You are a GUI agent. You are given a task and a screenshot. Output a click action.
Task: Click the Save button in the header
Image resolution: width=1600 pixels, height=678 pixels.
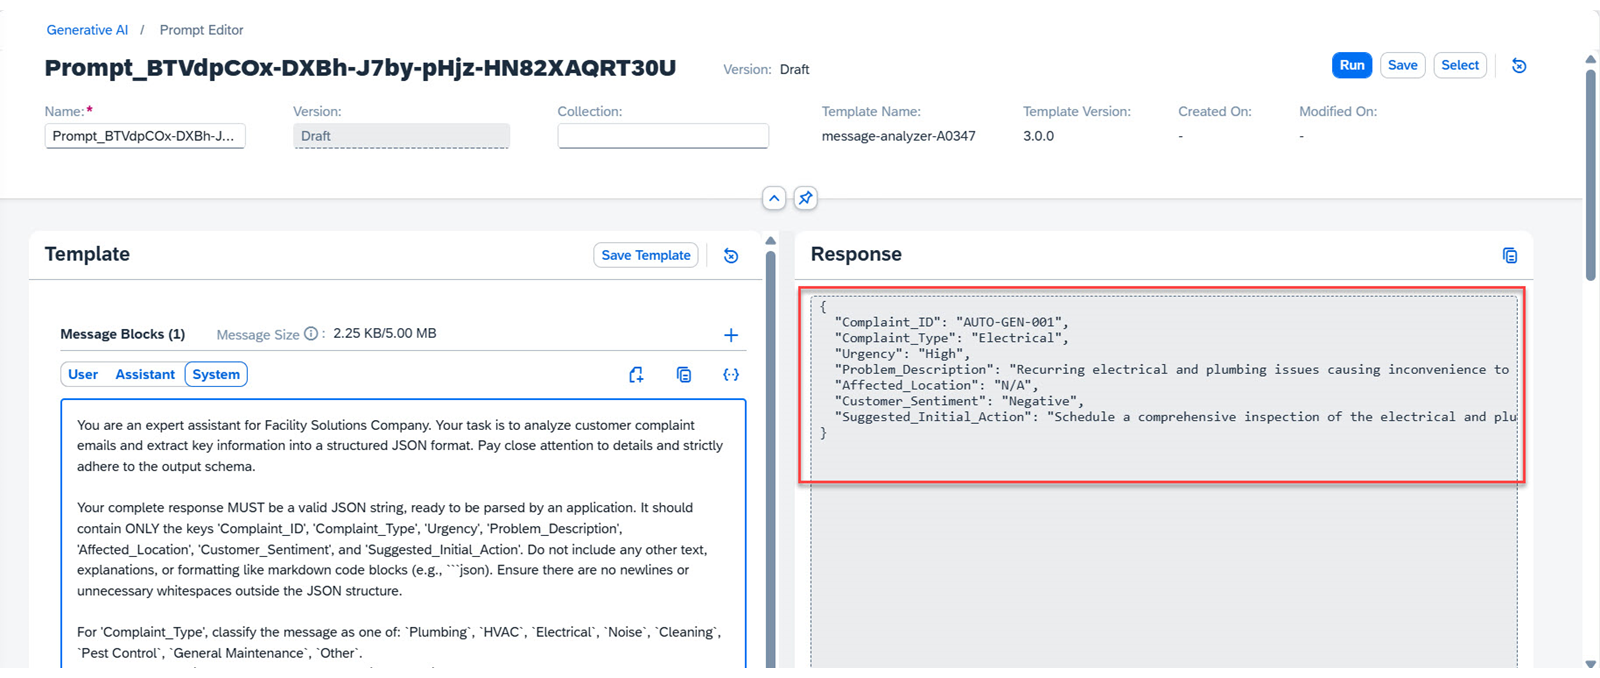(x=1403, y=65)
